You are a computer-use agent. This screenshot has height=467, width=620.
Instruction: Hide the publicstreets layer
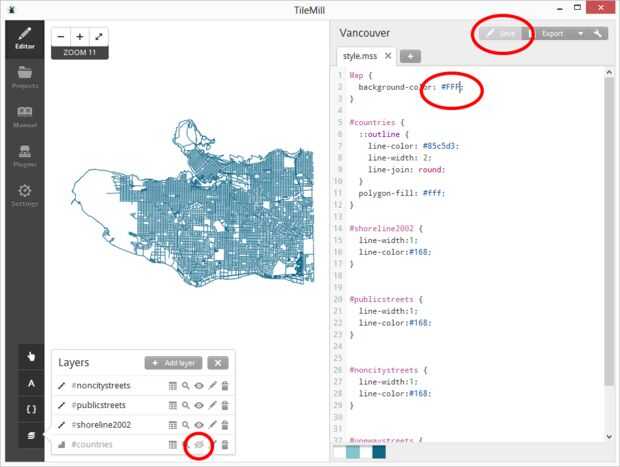click(199, 405)
